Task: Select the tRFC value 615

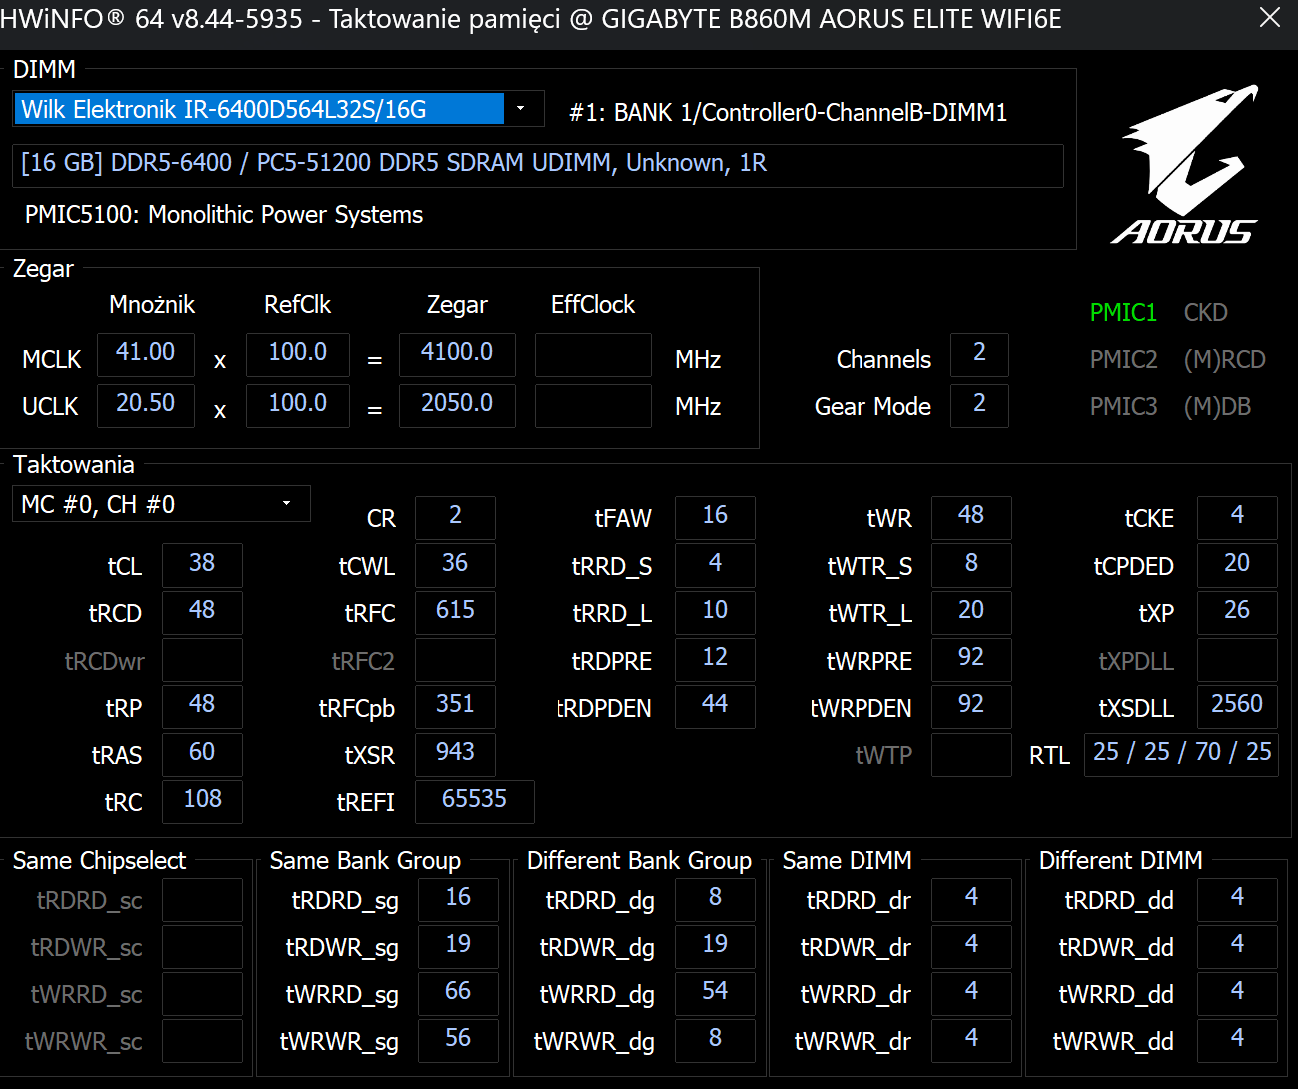Action: 455,611
